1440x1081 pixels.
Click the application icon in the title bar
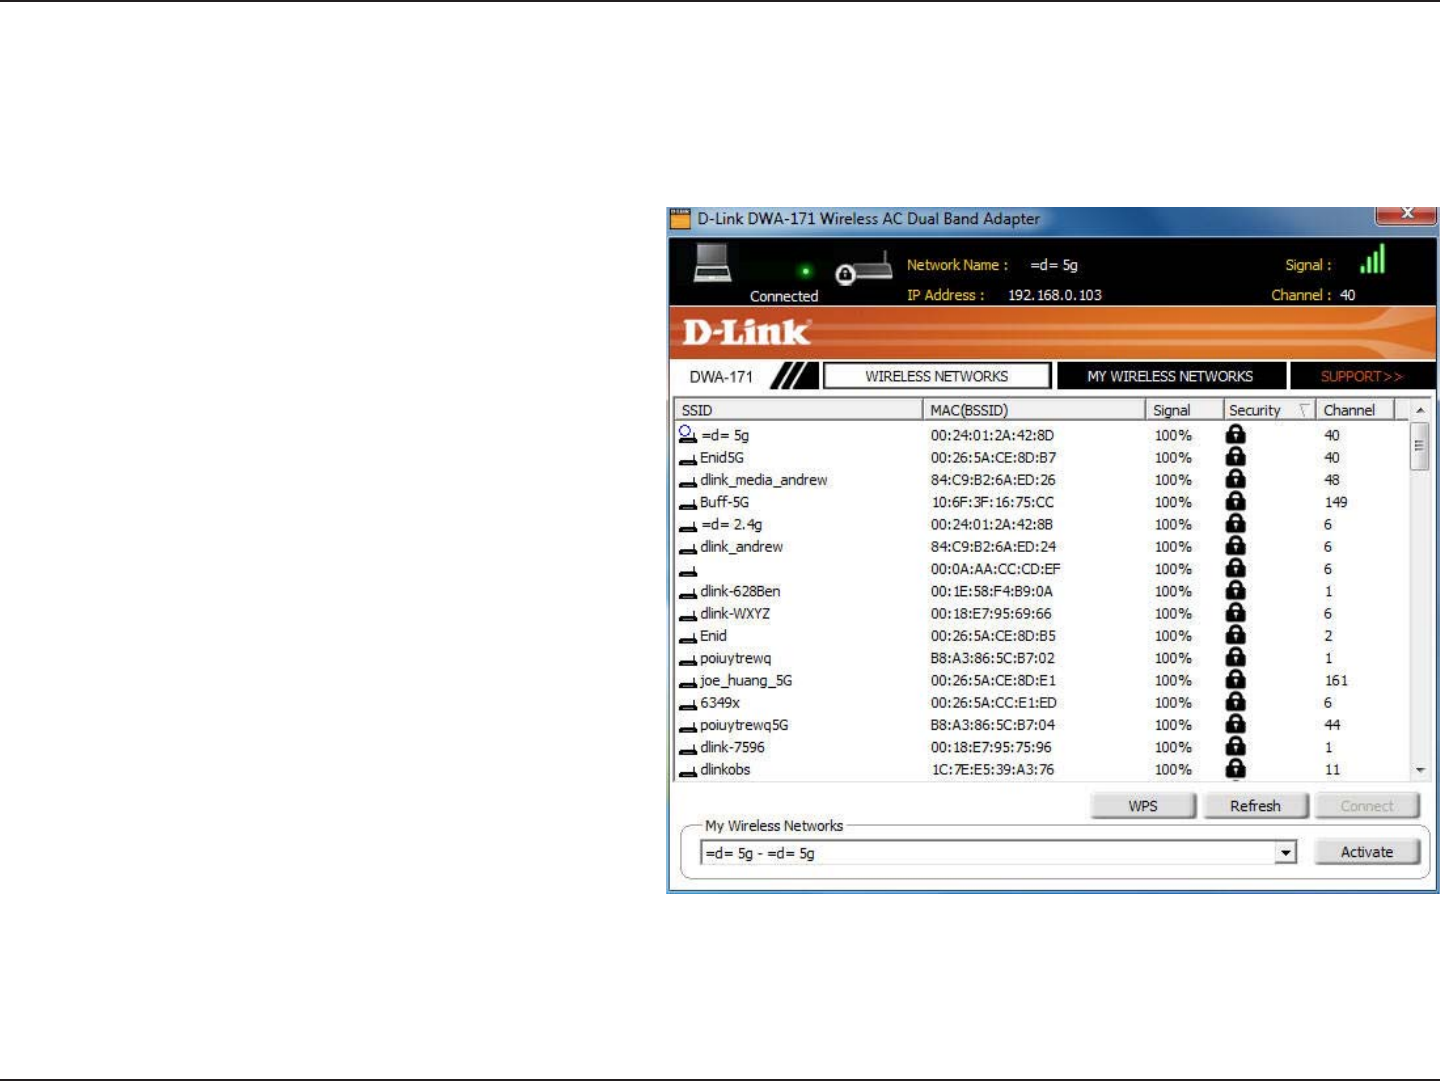(x=680, y=218)
